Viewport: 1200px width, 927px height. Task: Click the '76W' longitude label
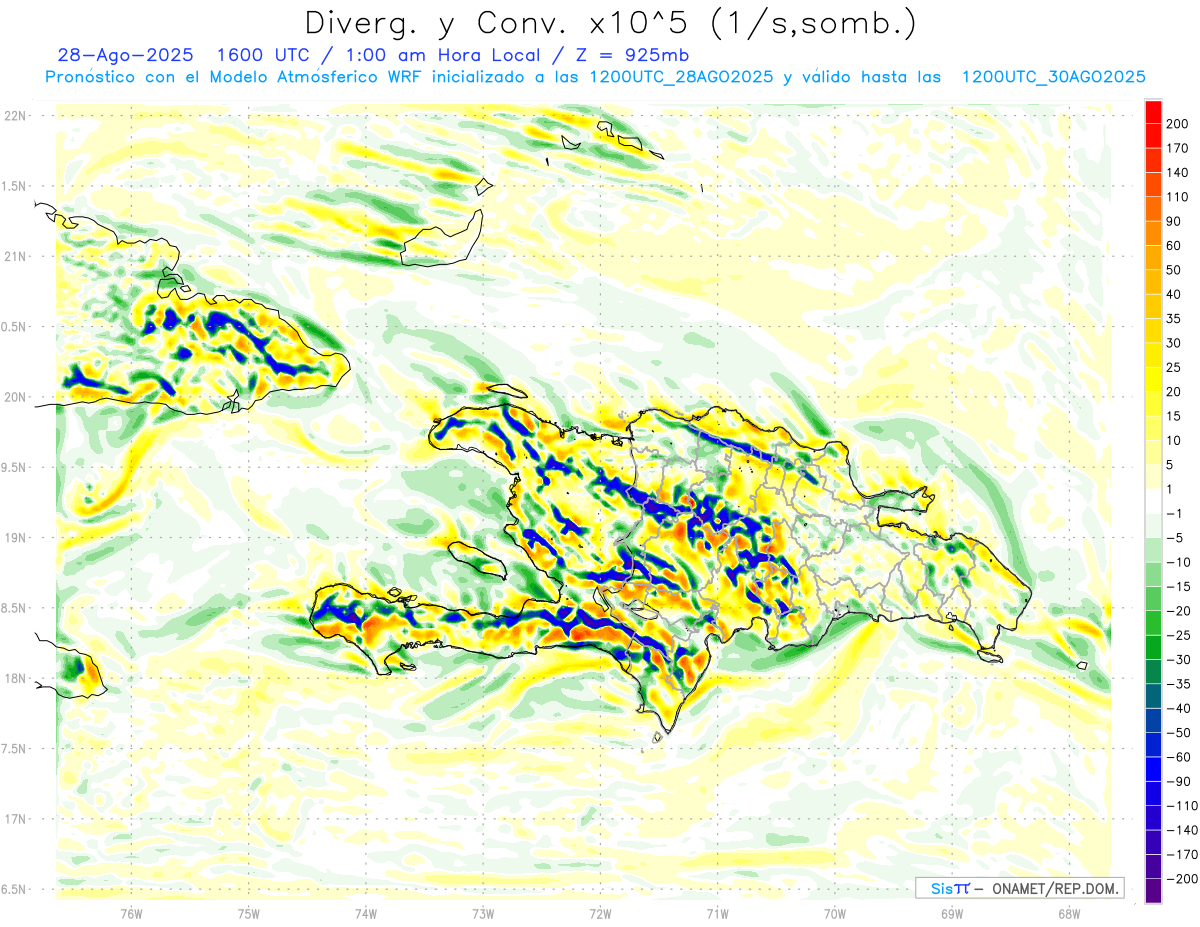pos(131,913)
